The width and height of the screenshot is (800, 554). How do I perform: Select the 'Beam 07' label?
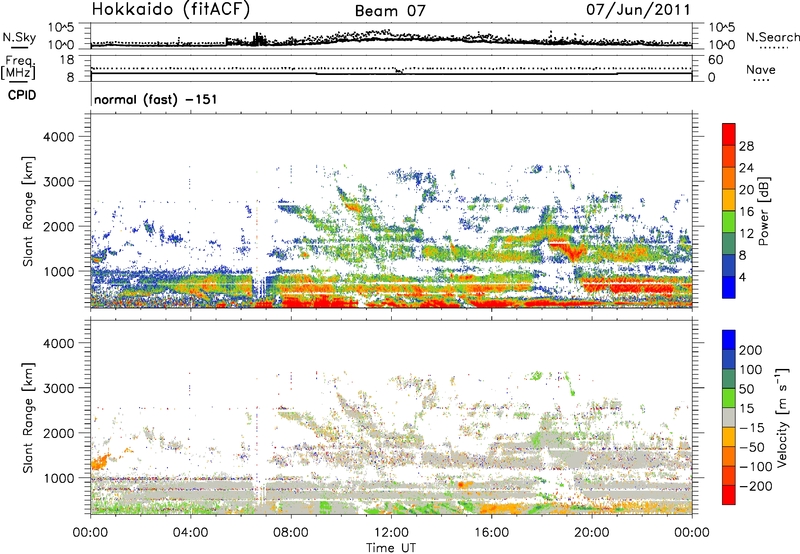tap(390, 11)
